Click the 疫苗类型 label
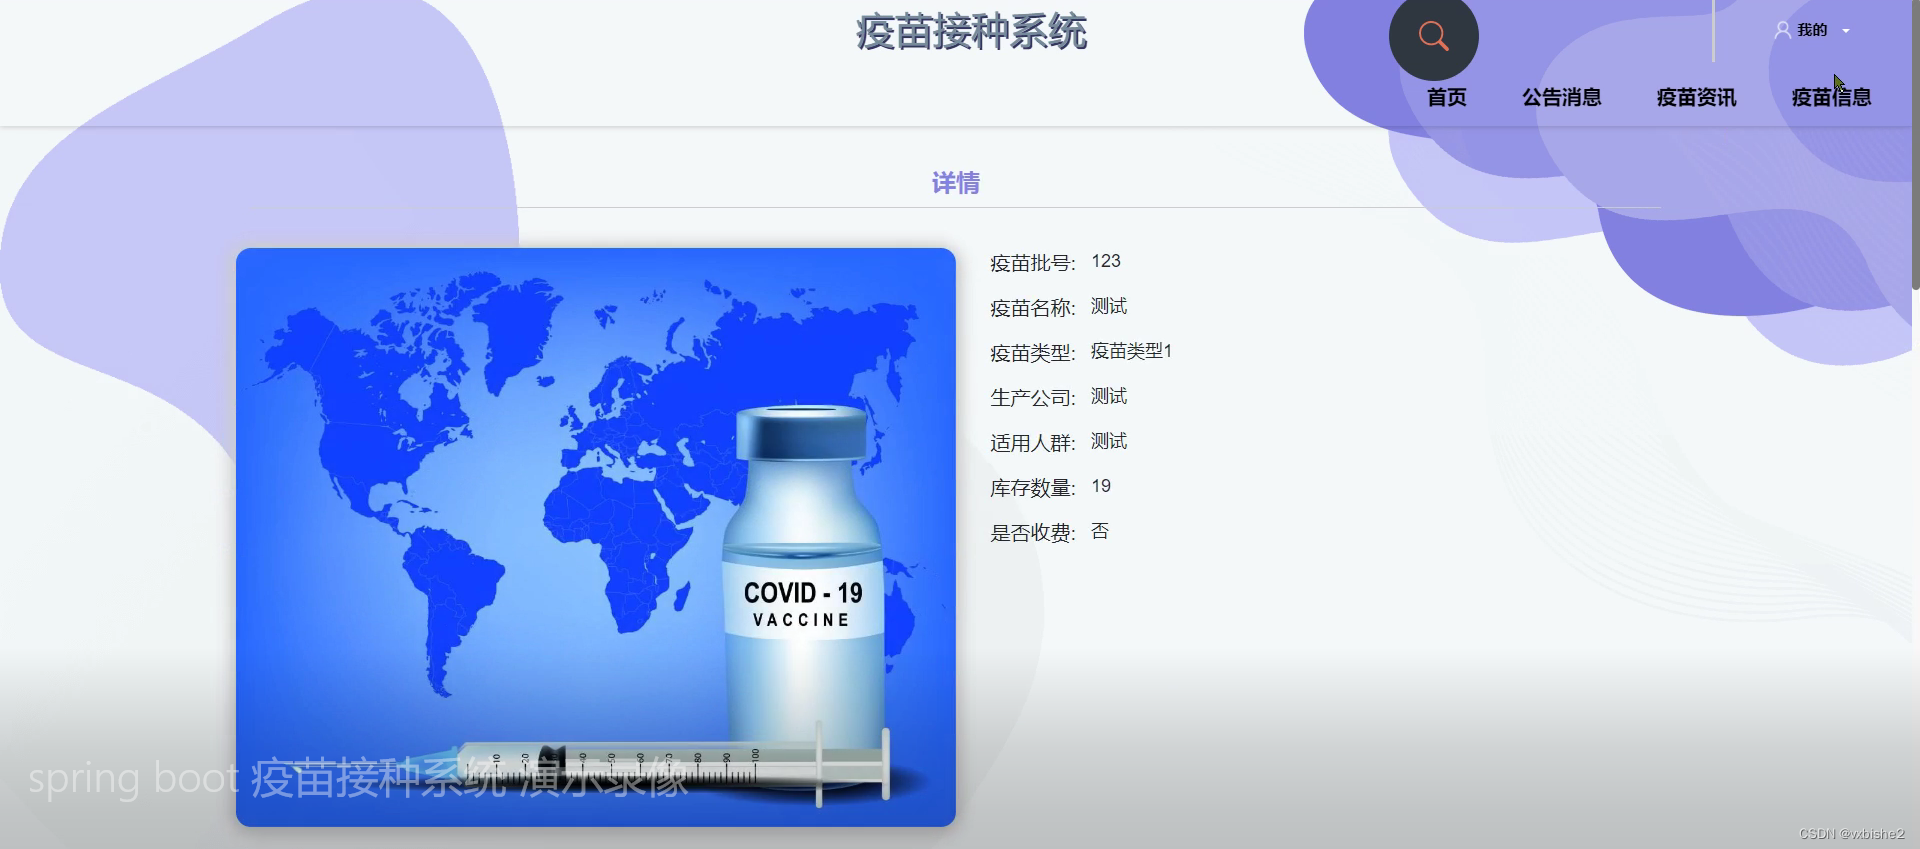 (1032, 353)
